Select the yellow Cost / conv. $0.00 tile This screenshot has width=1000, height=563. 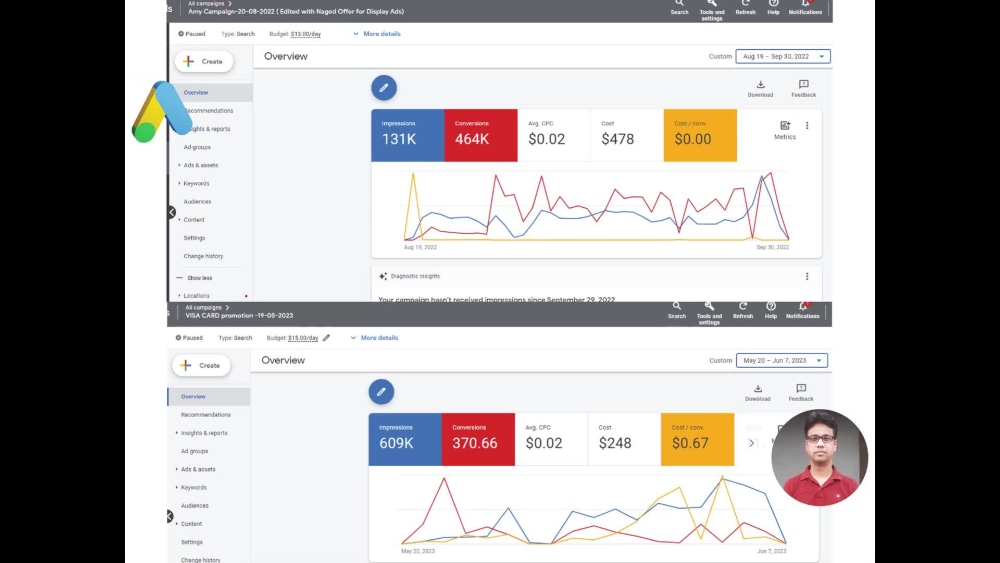pyautogui.click(x=700, y=135)
